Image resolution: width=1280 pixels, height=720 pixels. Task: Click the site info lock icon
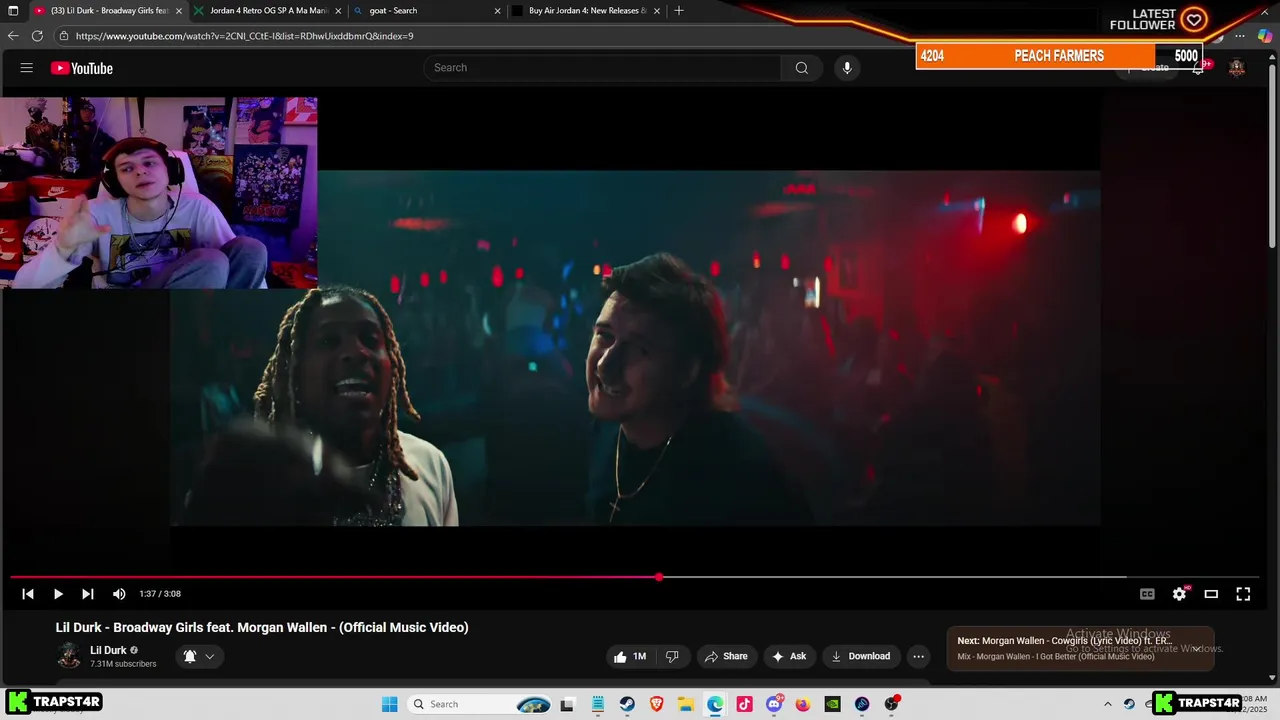[x=64, y=36]
